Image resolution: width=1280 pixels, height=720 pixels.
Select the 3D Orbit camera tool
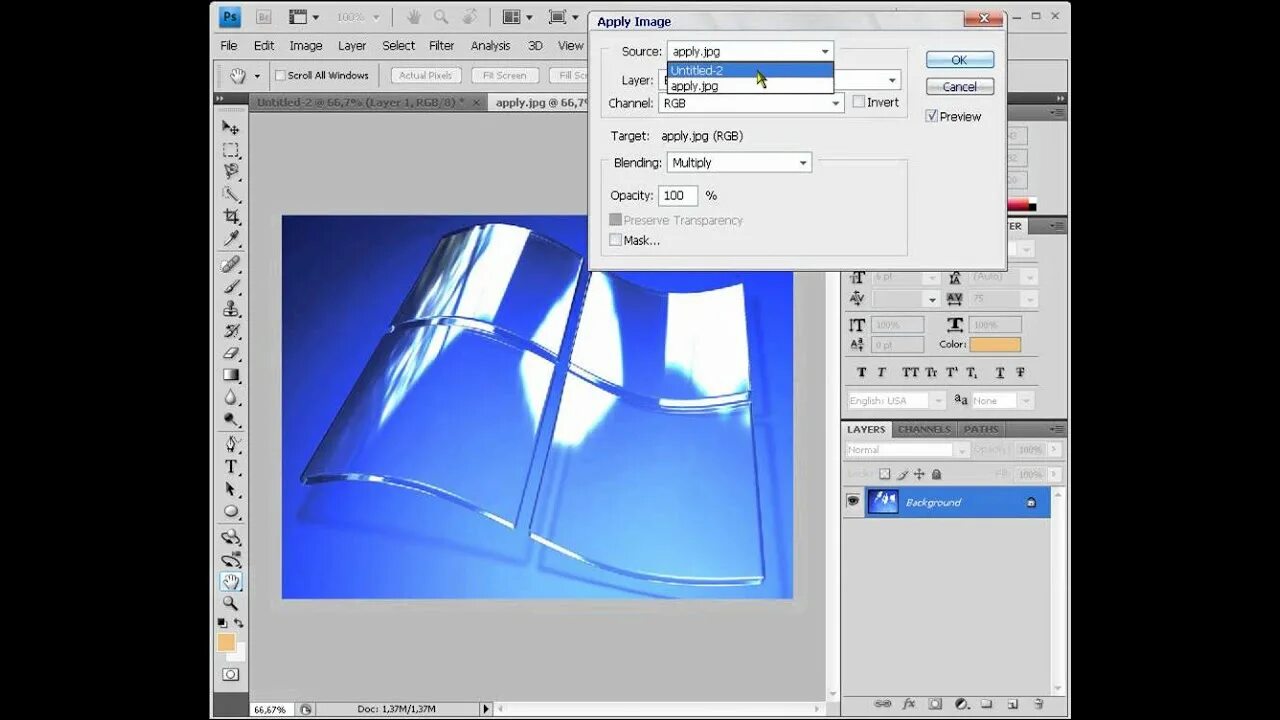click(x=231, y=559)
